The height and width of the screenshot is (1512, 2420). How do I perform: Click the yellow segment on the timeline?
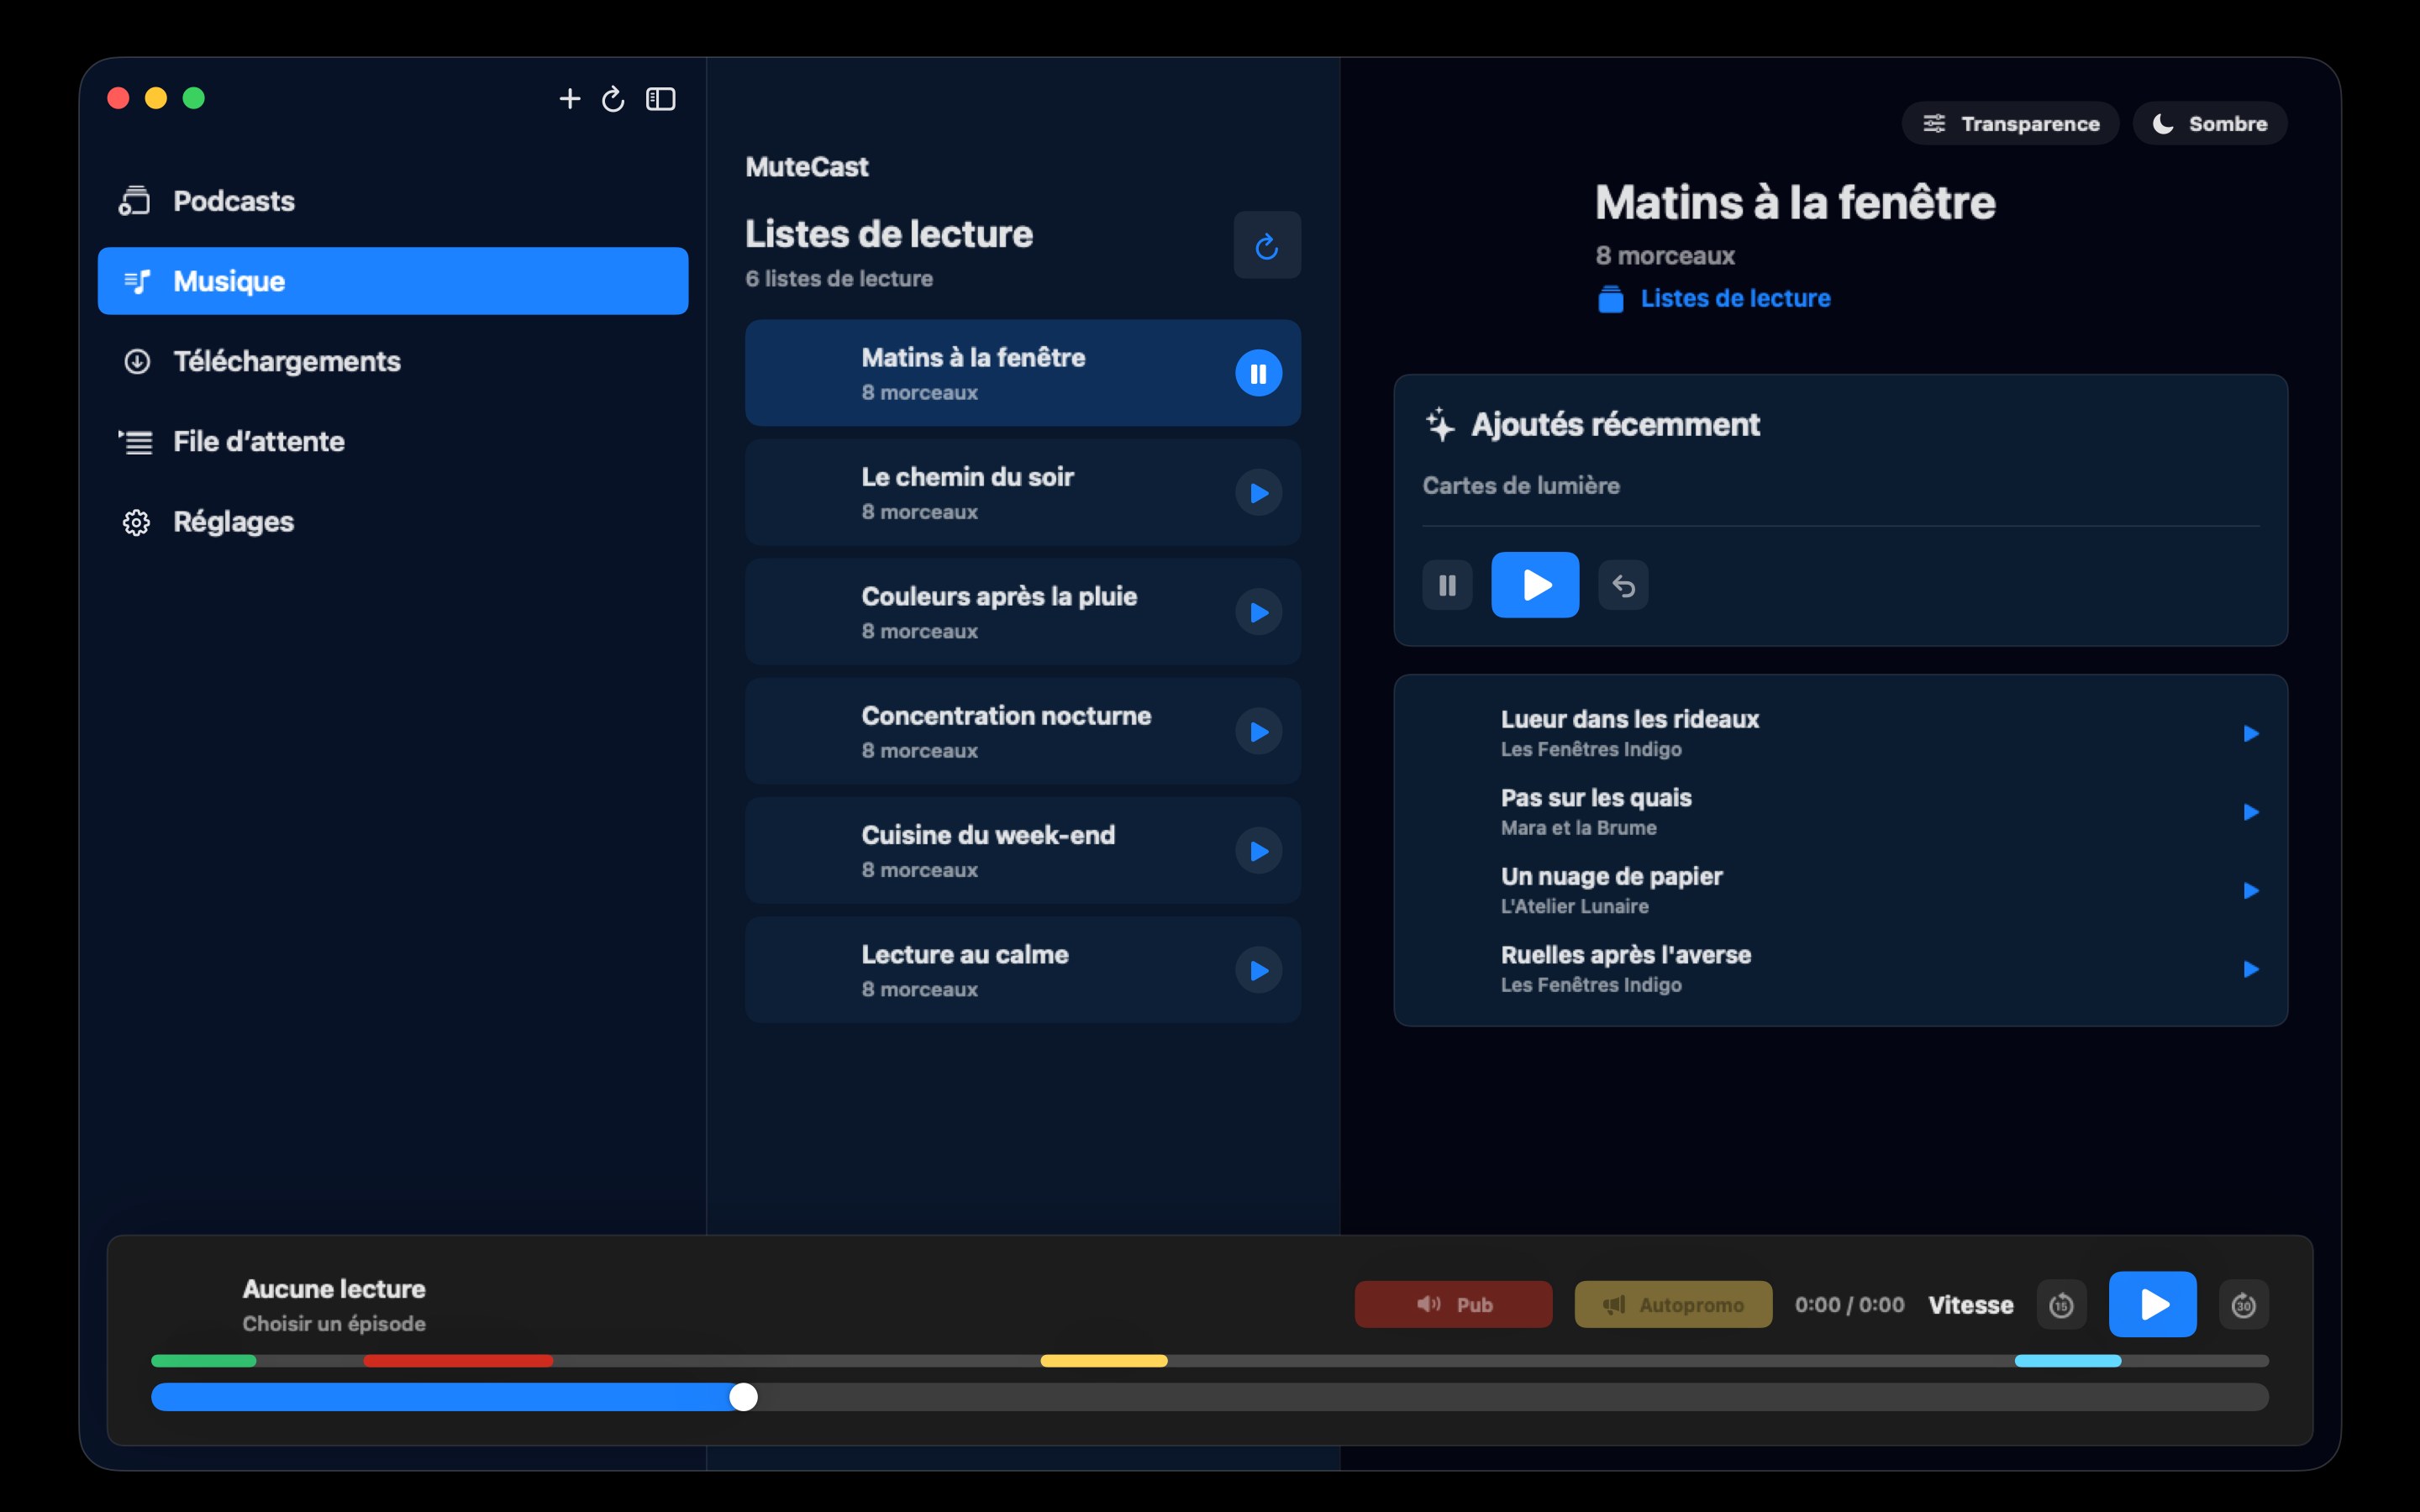(x=1104, y=1361)
